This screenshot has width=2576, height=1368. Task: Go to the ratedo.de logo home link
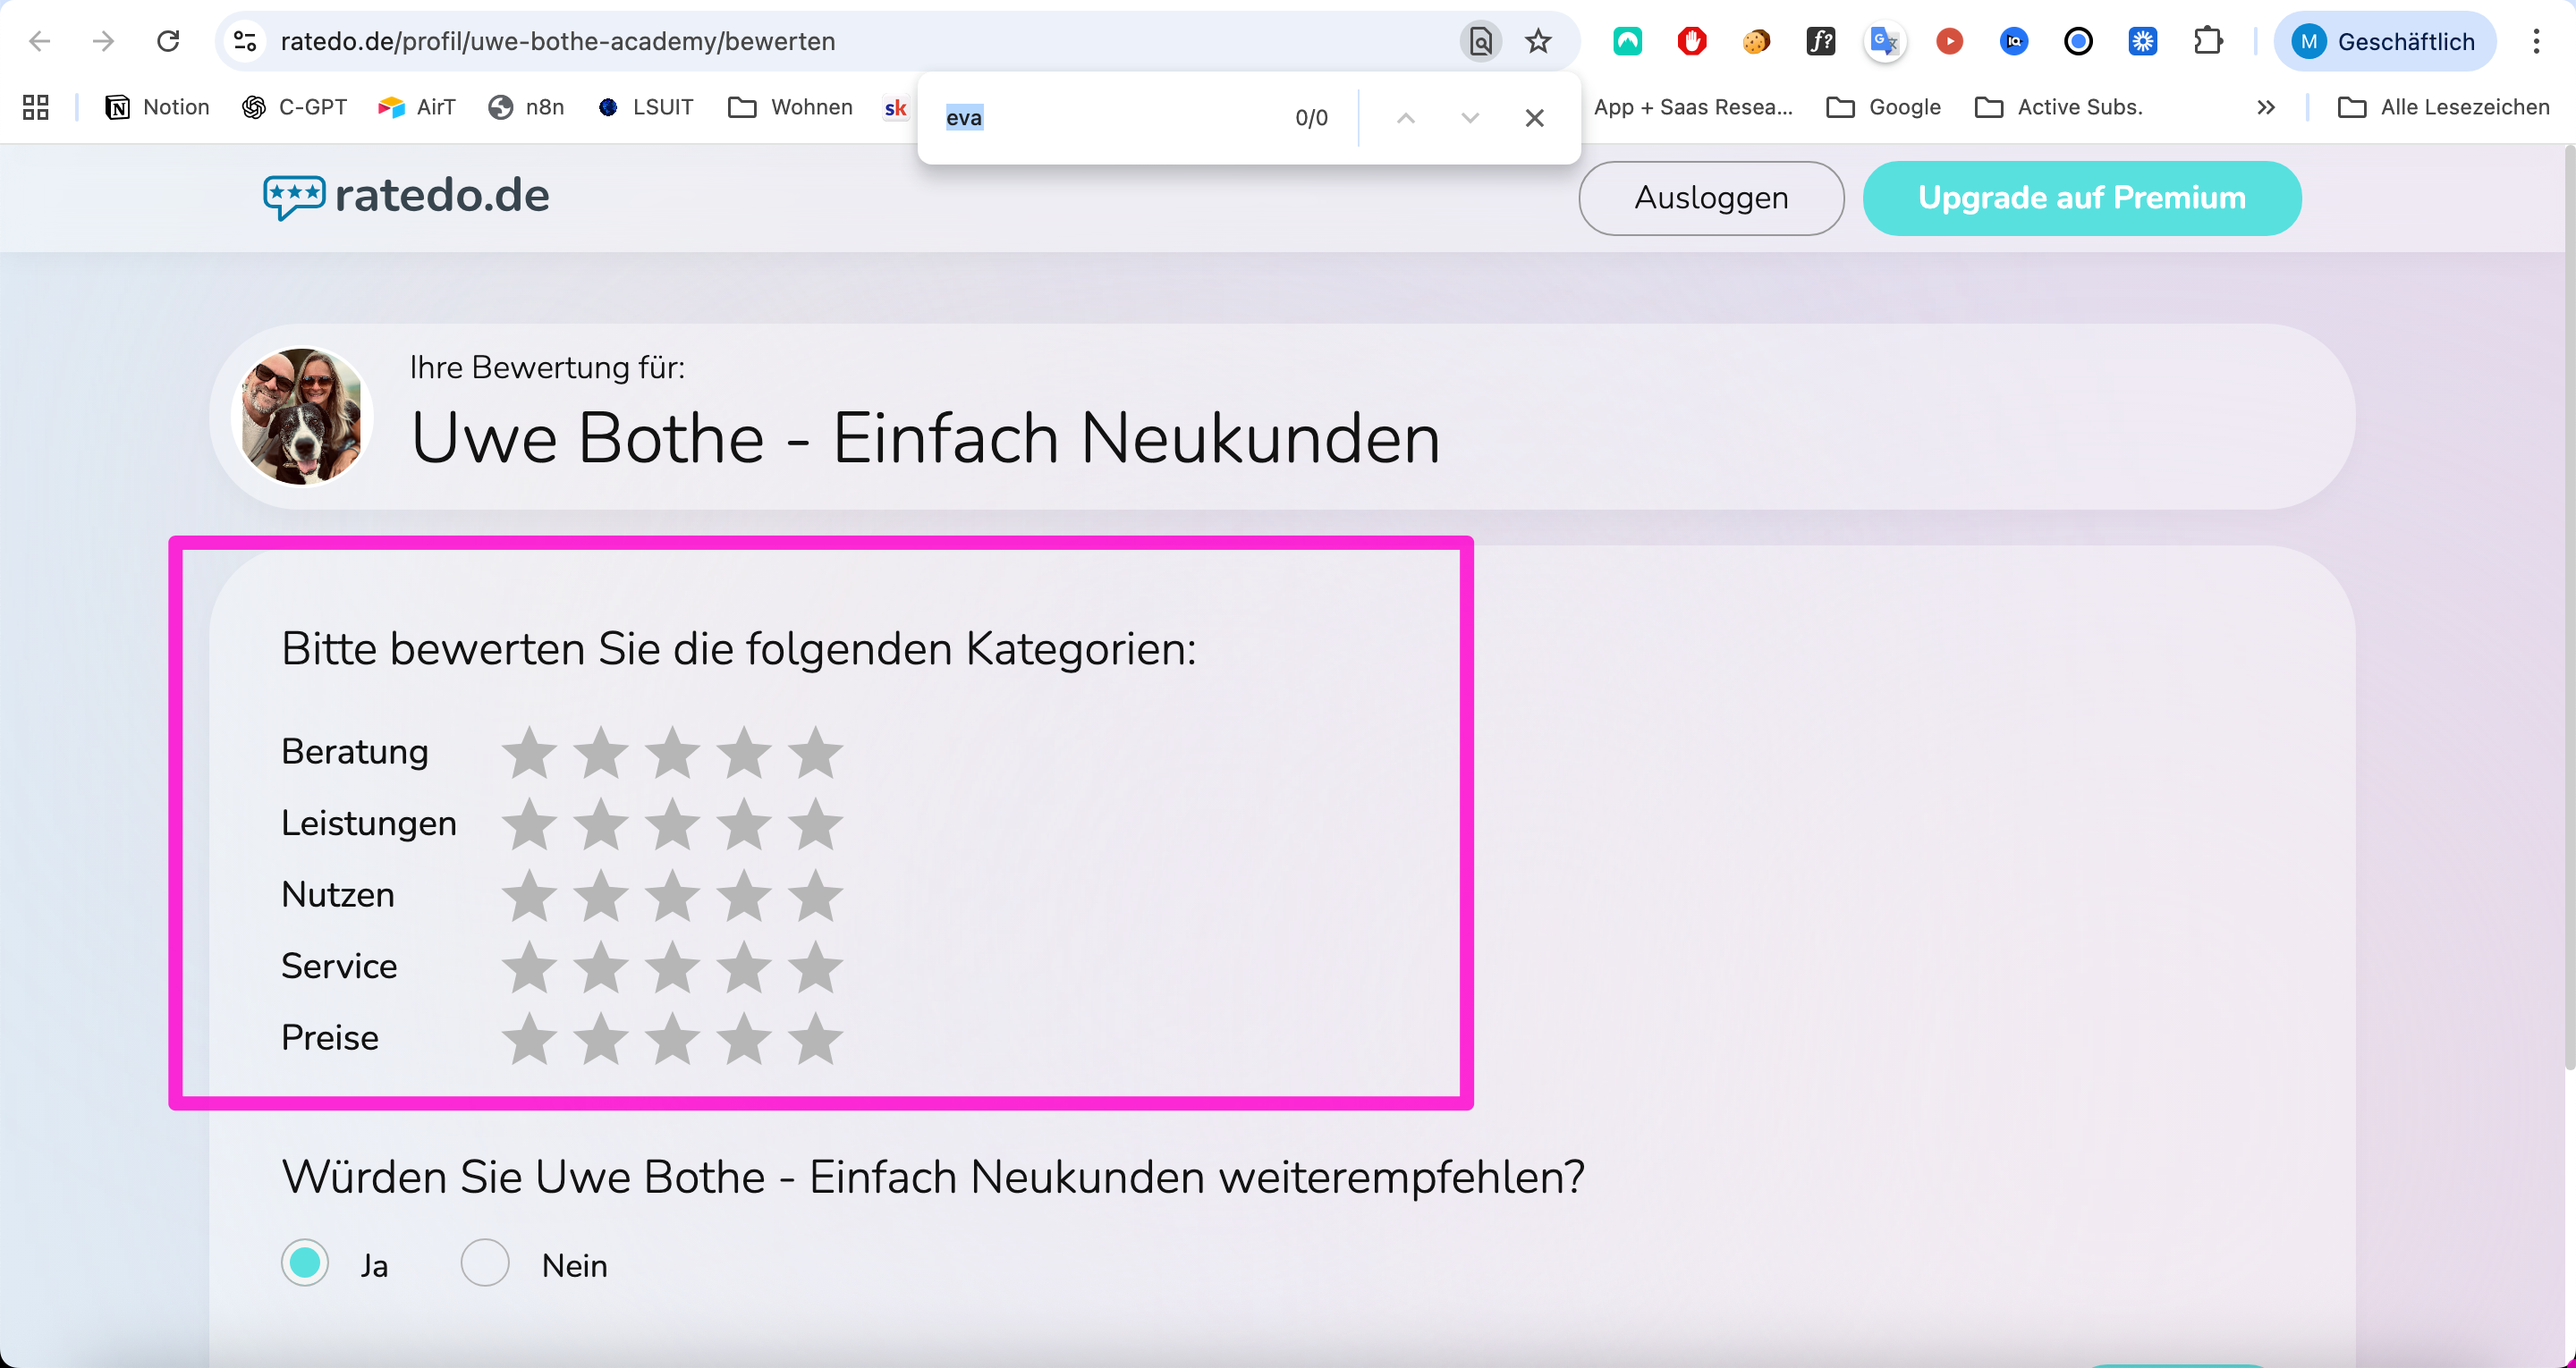[x=406, y=196]
